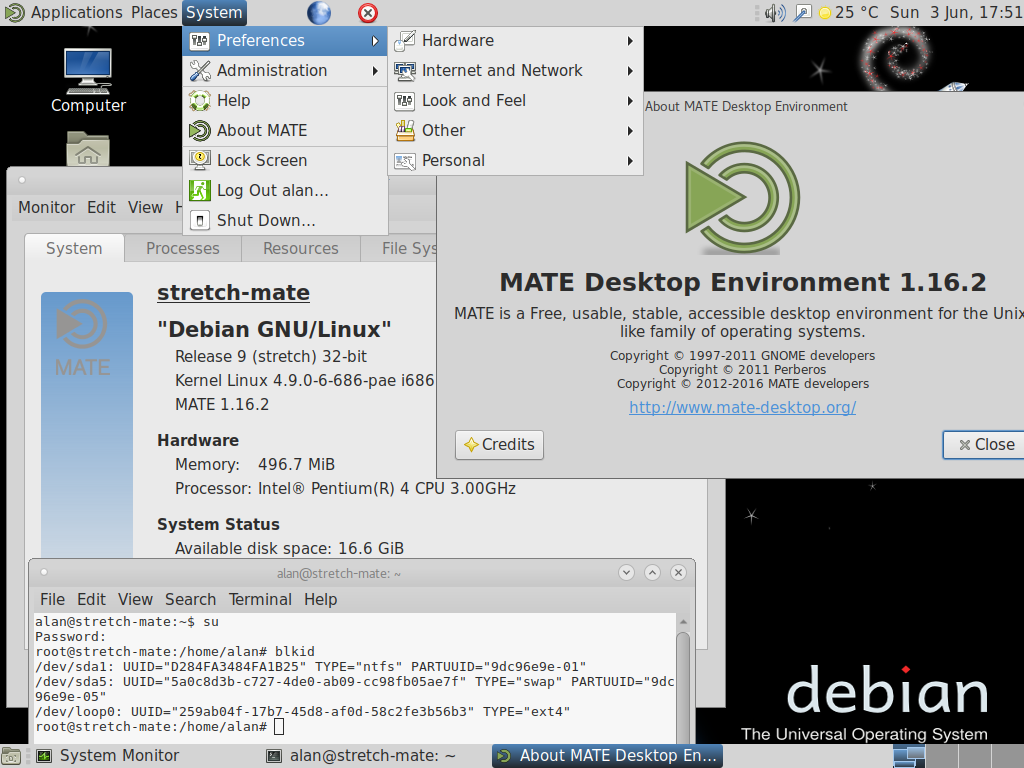Switch to the Resources tab
The width and height of the screenshot is (1024, 768).
click(x=300, y=249)
